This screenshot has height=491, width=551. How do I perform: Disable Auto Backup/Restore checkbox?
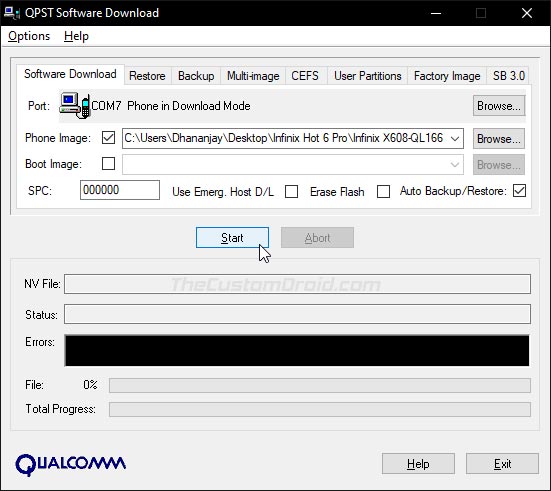pos(519,191)
